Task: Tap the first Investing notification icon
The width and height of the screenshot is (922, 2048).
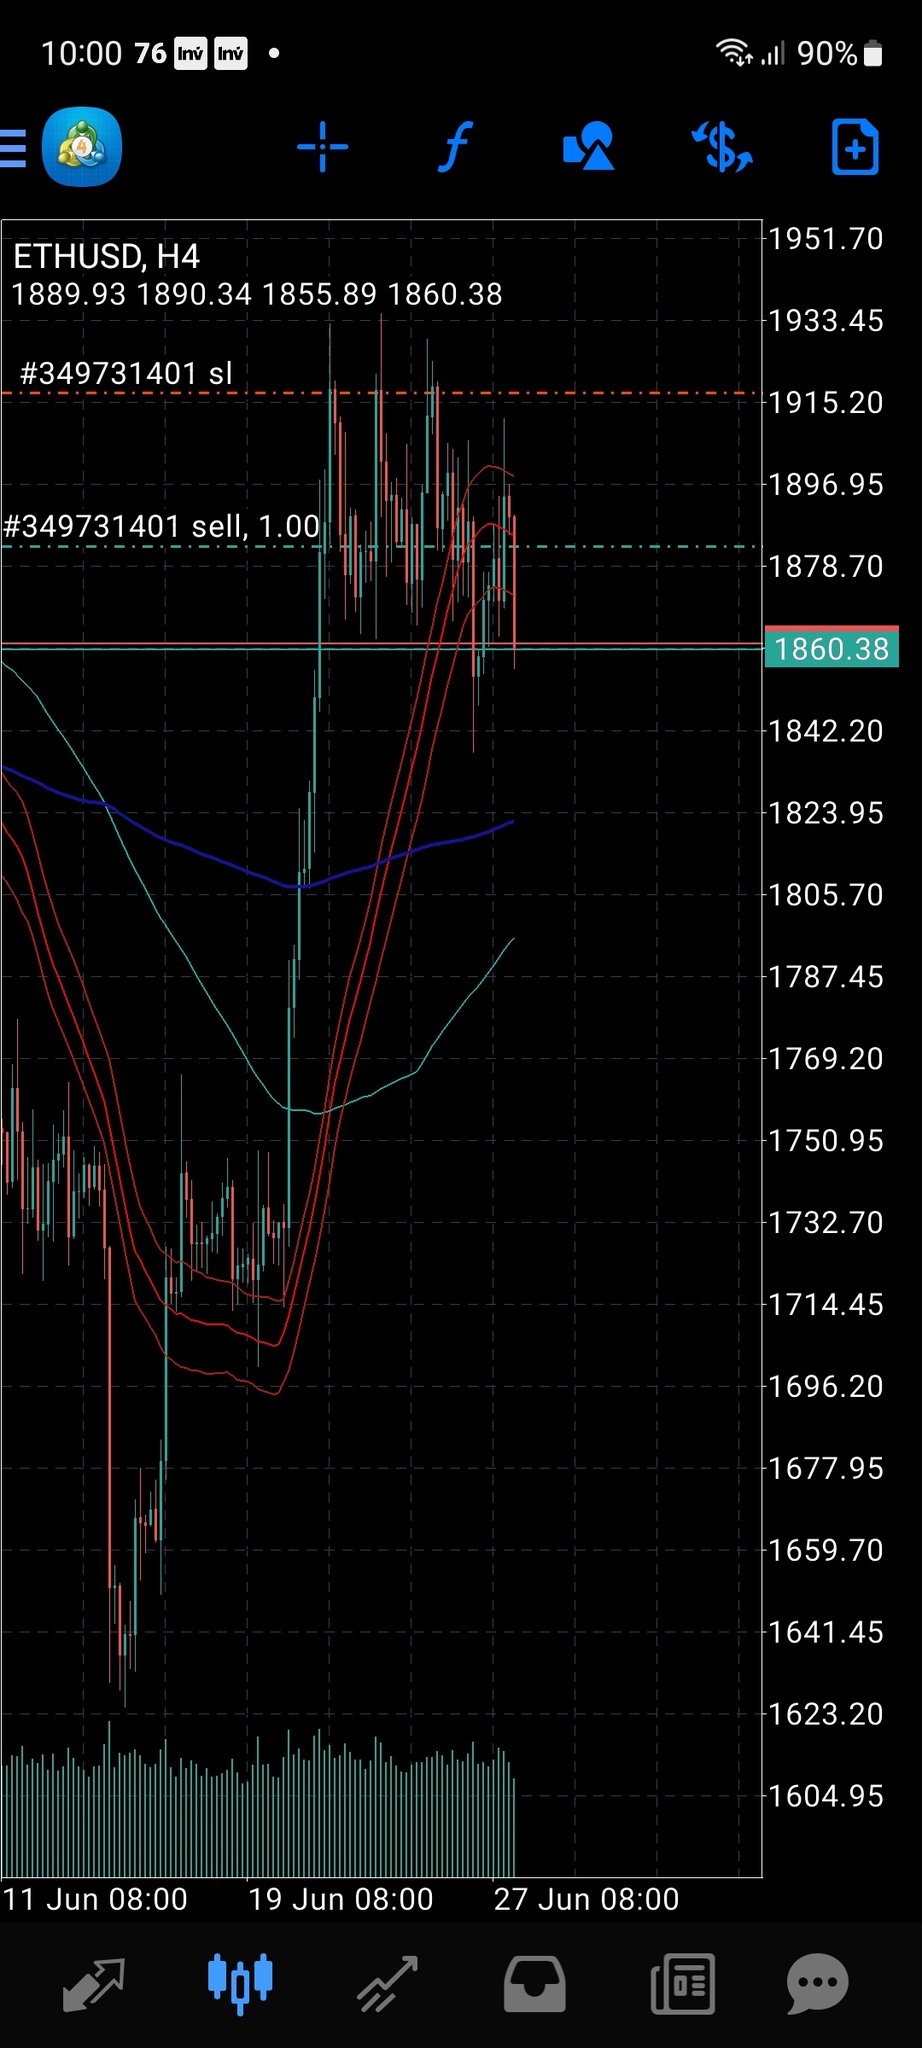Action: pyautogui.click(x=190, y=53)
